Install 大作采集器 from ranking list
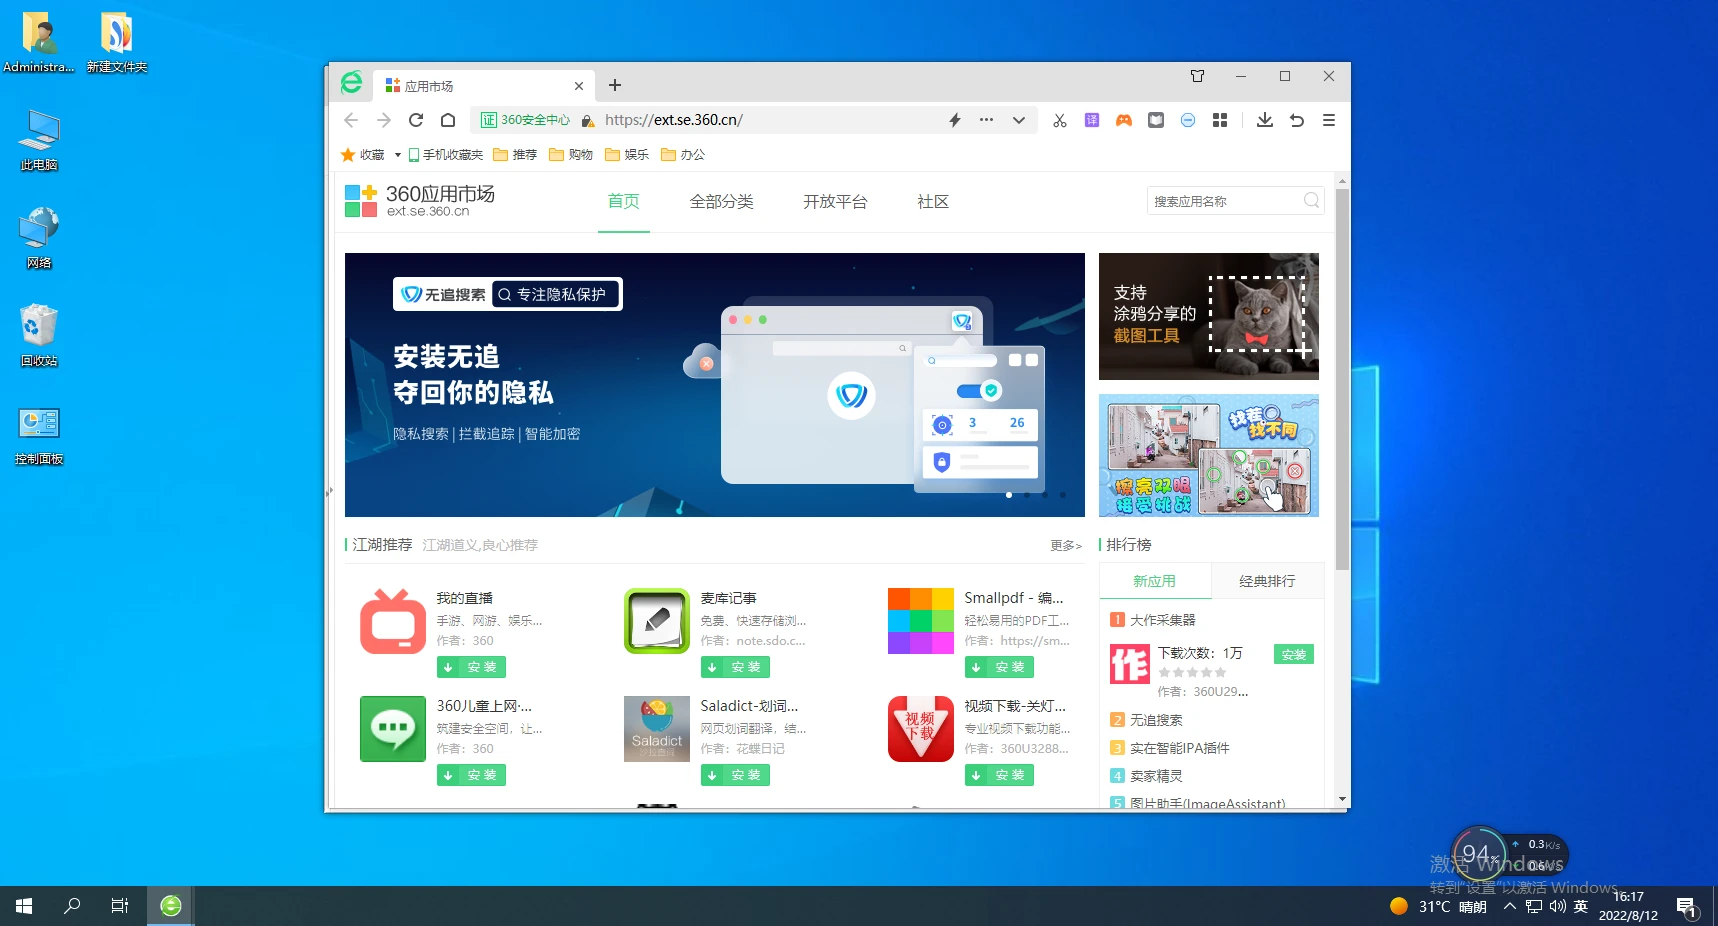The height and width of the screenshot is (926, 1718). (x=1294, y=655)
